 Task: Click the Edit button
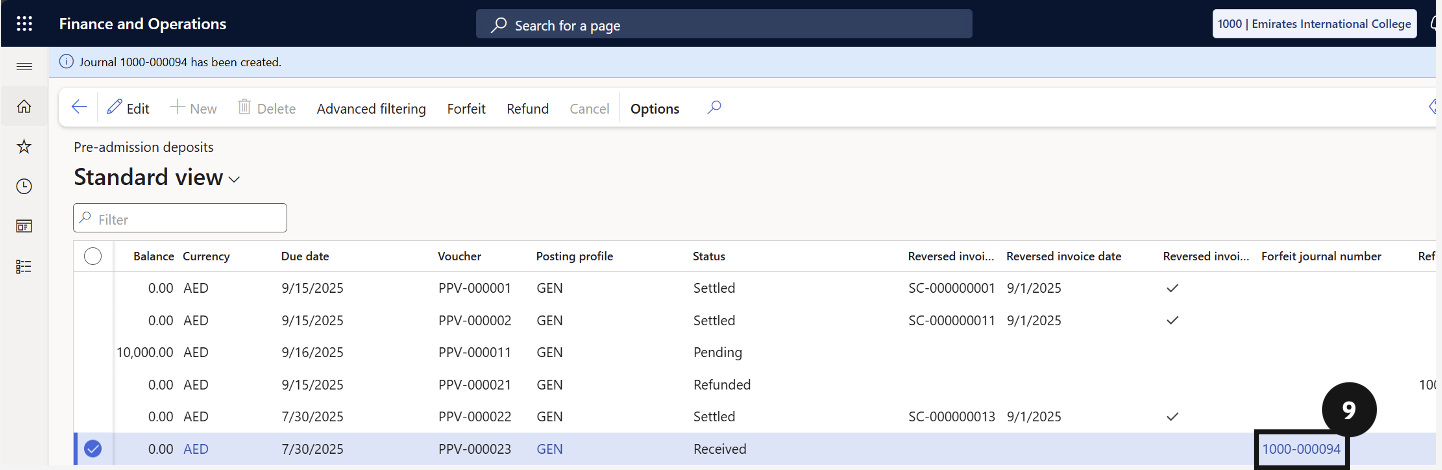(128, 108)
